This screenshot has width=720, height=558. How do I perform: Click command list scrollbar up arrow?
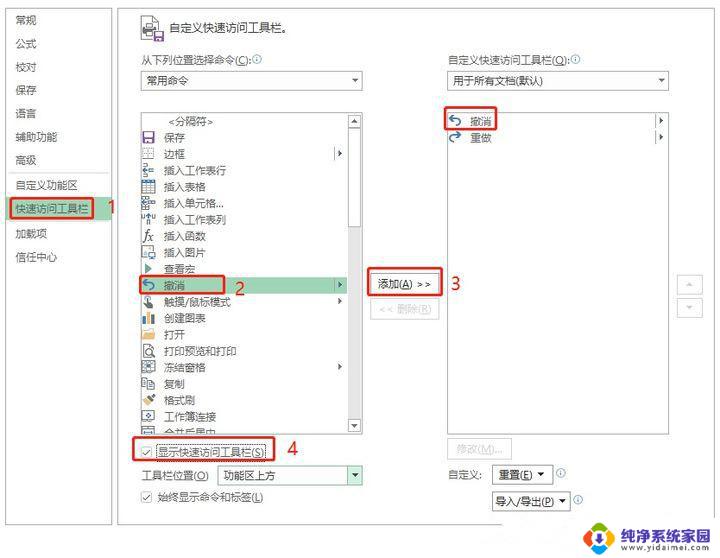354,121
